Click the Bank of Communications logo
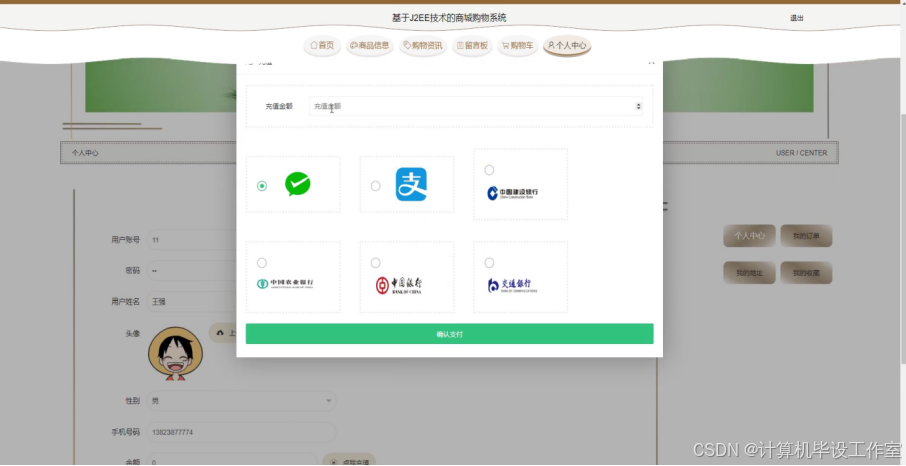The height and width of the screenshot is (466, 906). 512,285
